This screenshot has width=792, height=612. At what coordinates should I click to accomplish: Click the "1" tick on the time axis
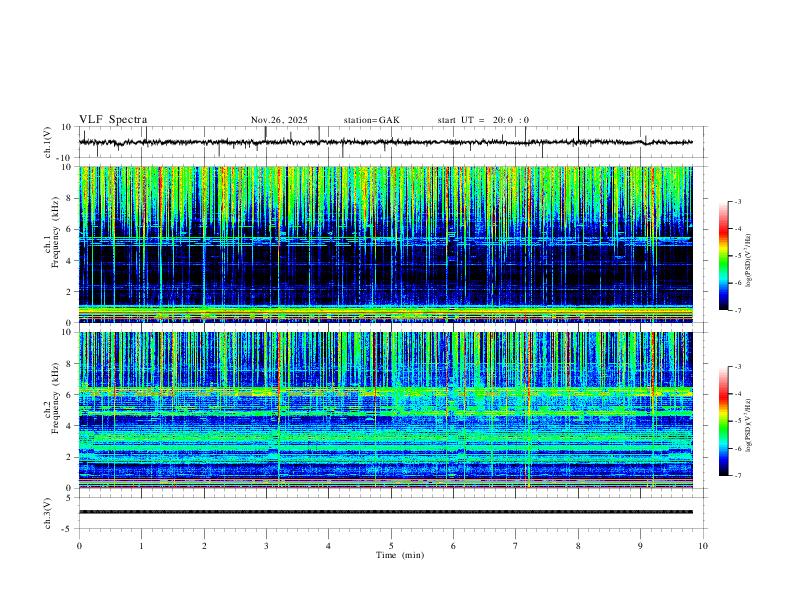[141, 546]
